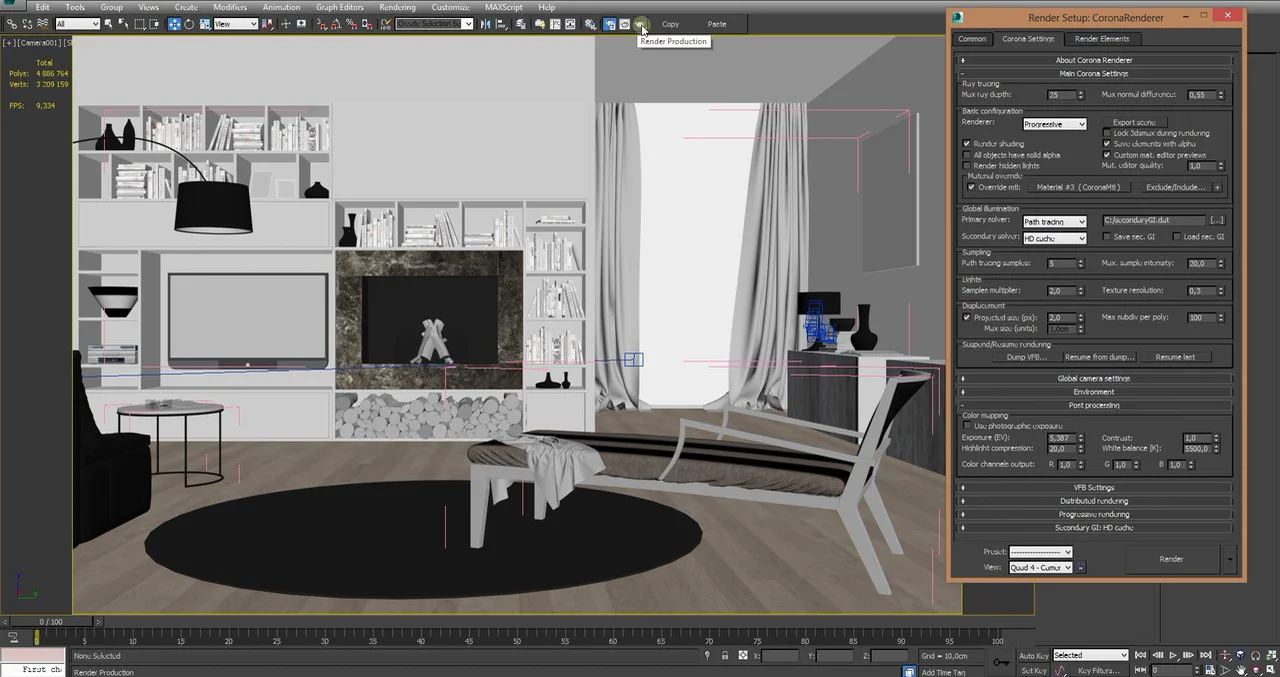Open the View Quad 4 dropdown
Screen dimensions: 1280x677
click(1040, 567)
